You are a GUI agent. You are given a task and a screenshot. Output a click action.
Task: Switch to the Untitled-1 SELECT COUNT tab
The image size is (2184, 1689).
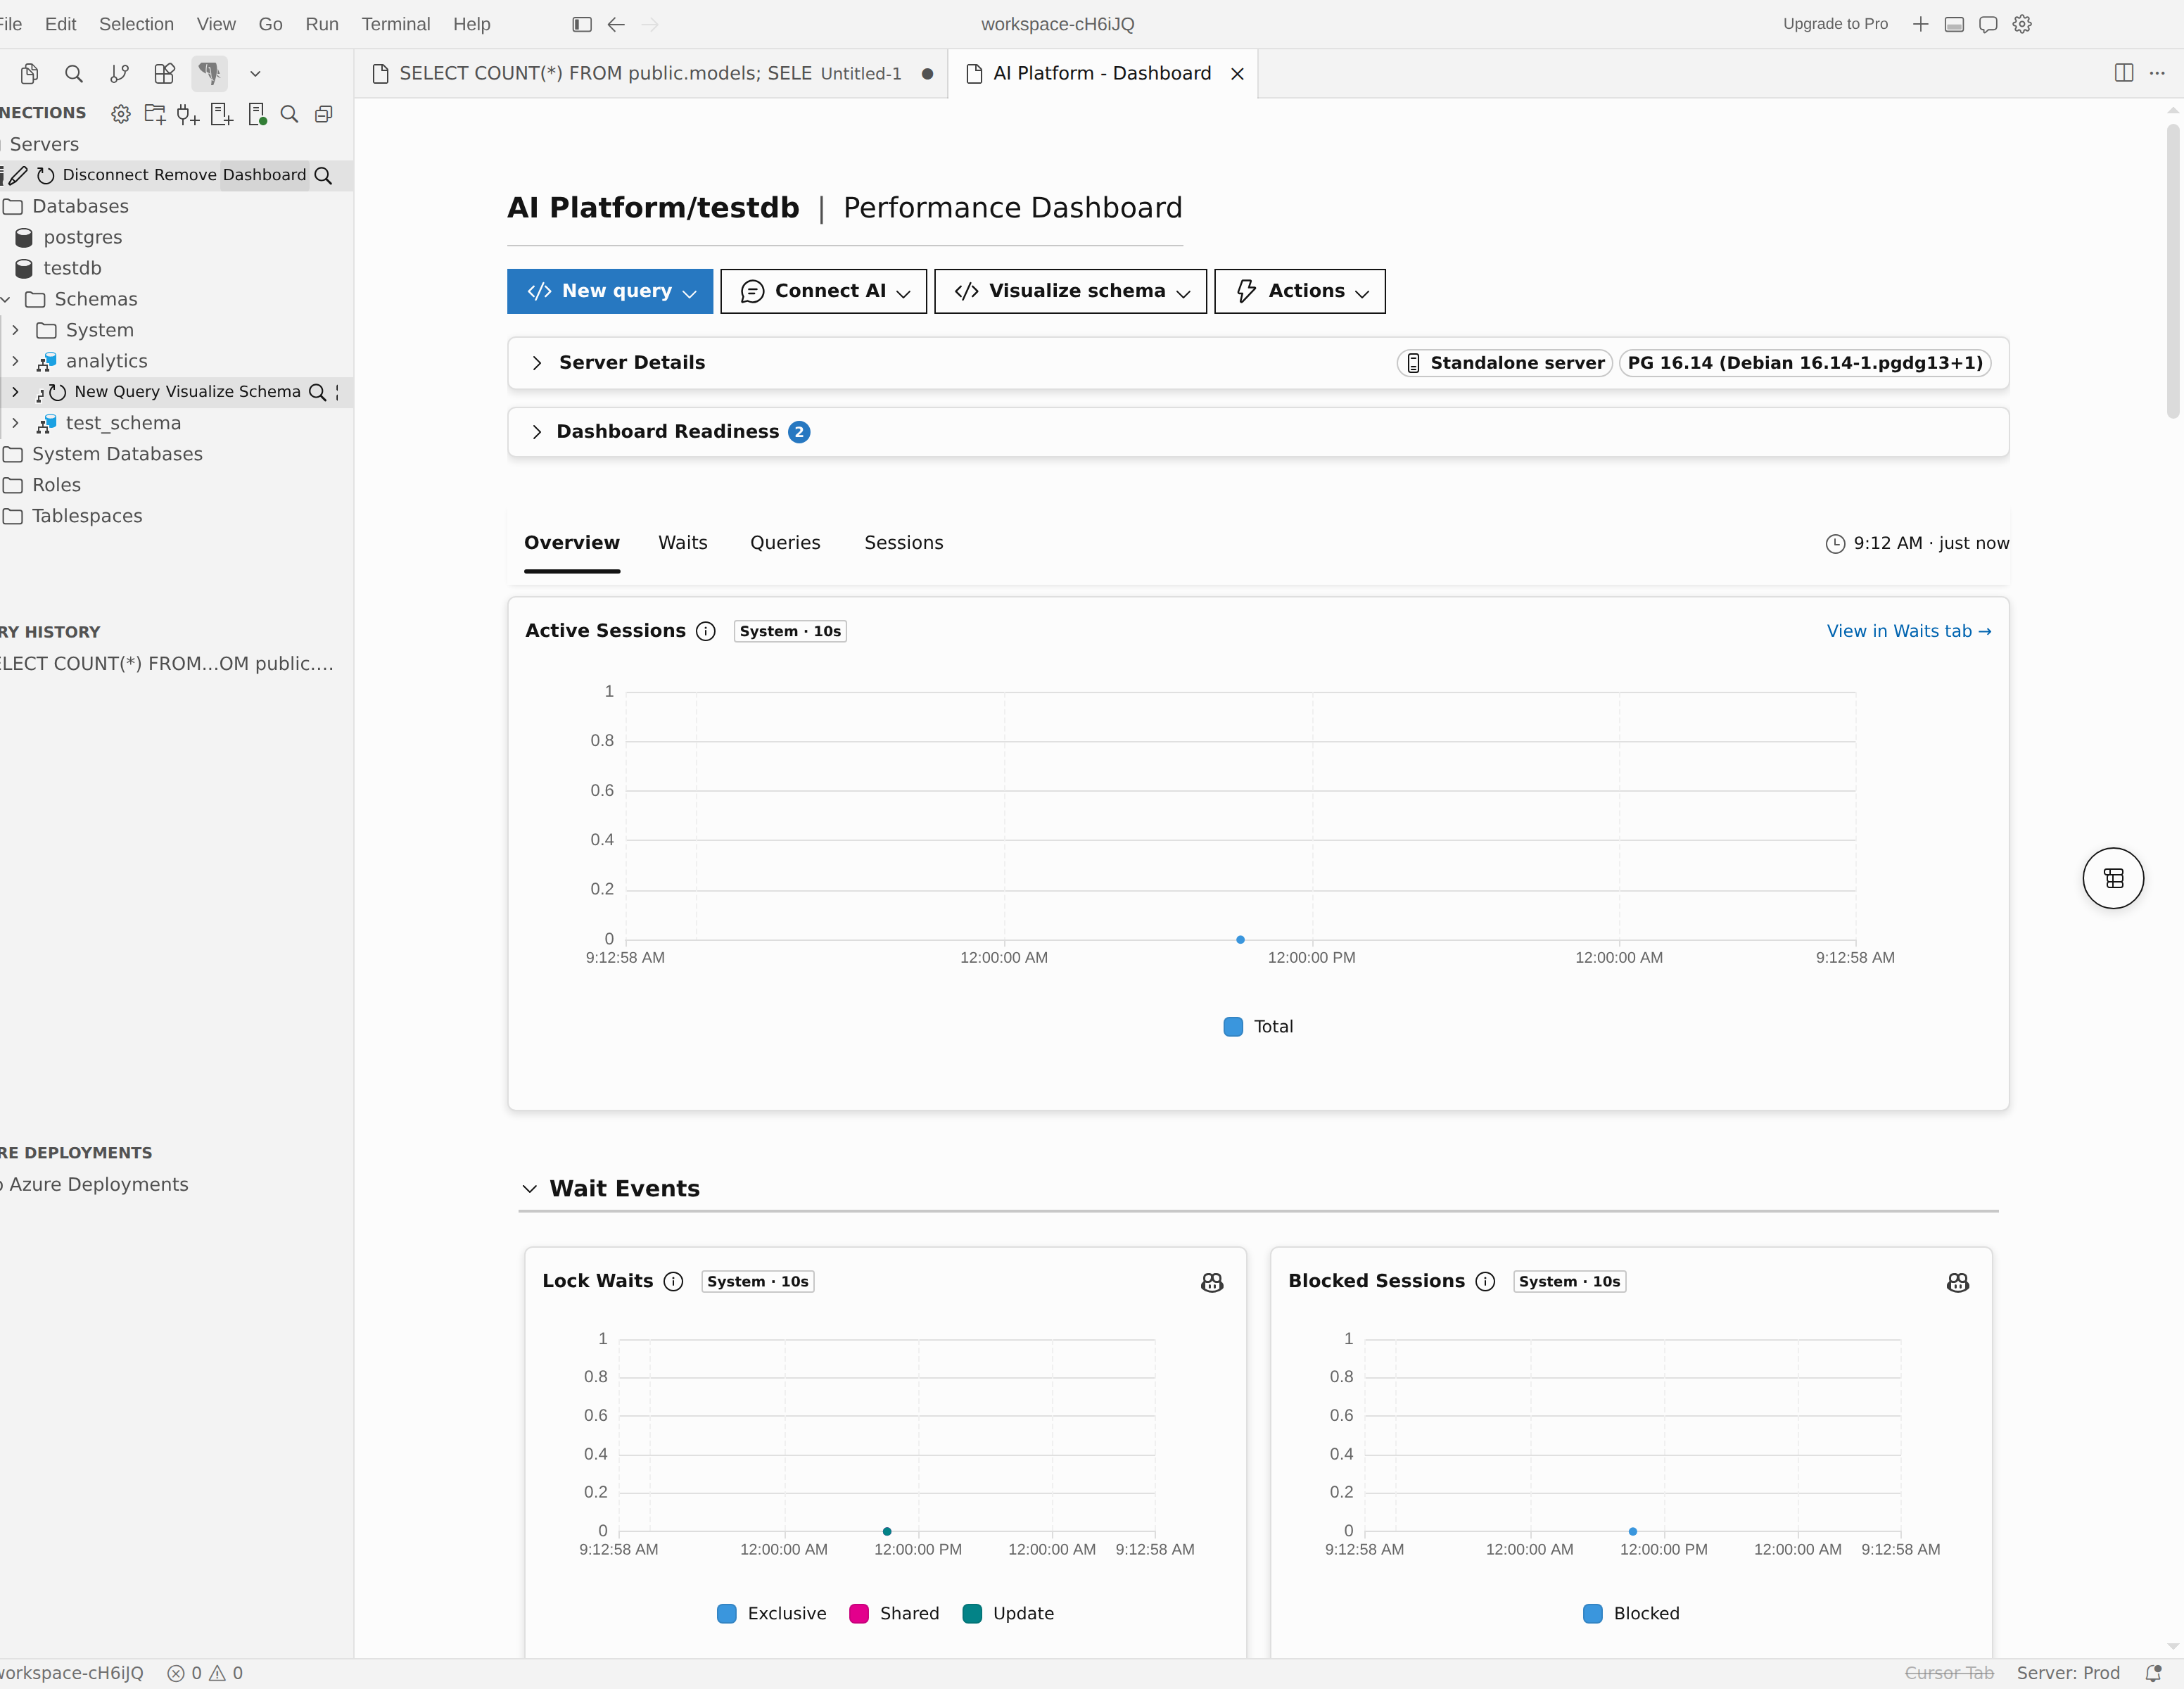(x=650, y=73)
